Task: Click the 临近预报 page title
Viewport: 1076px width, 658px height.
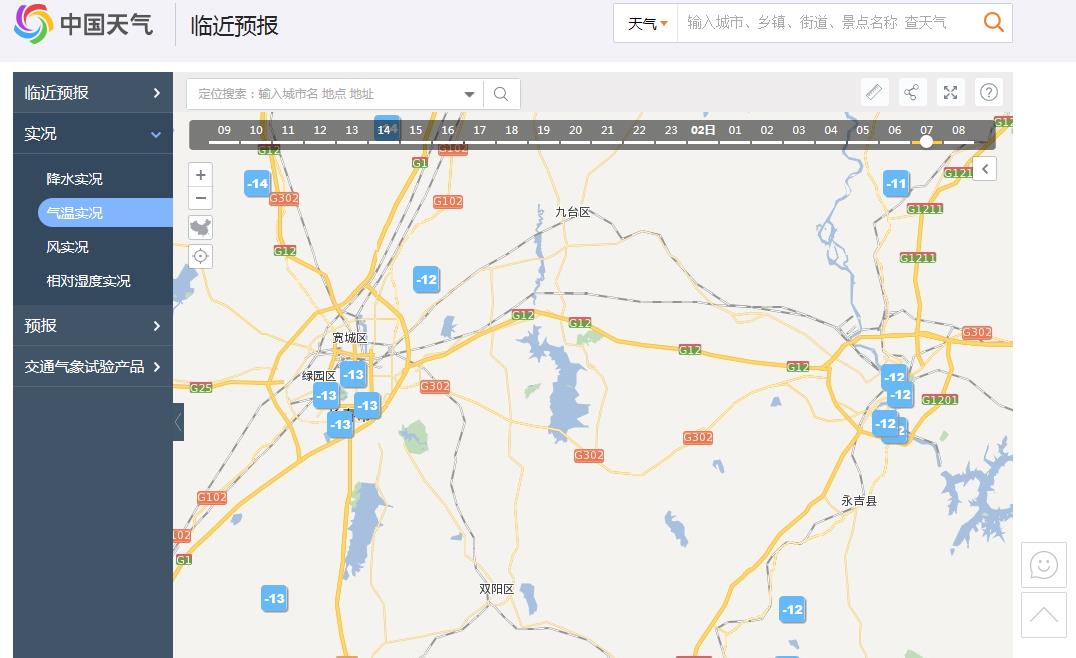Action: [x=234, y=26]
